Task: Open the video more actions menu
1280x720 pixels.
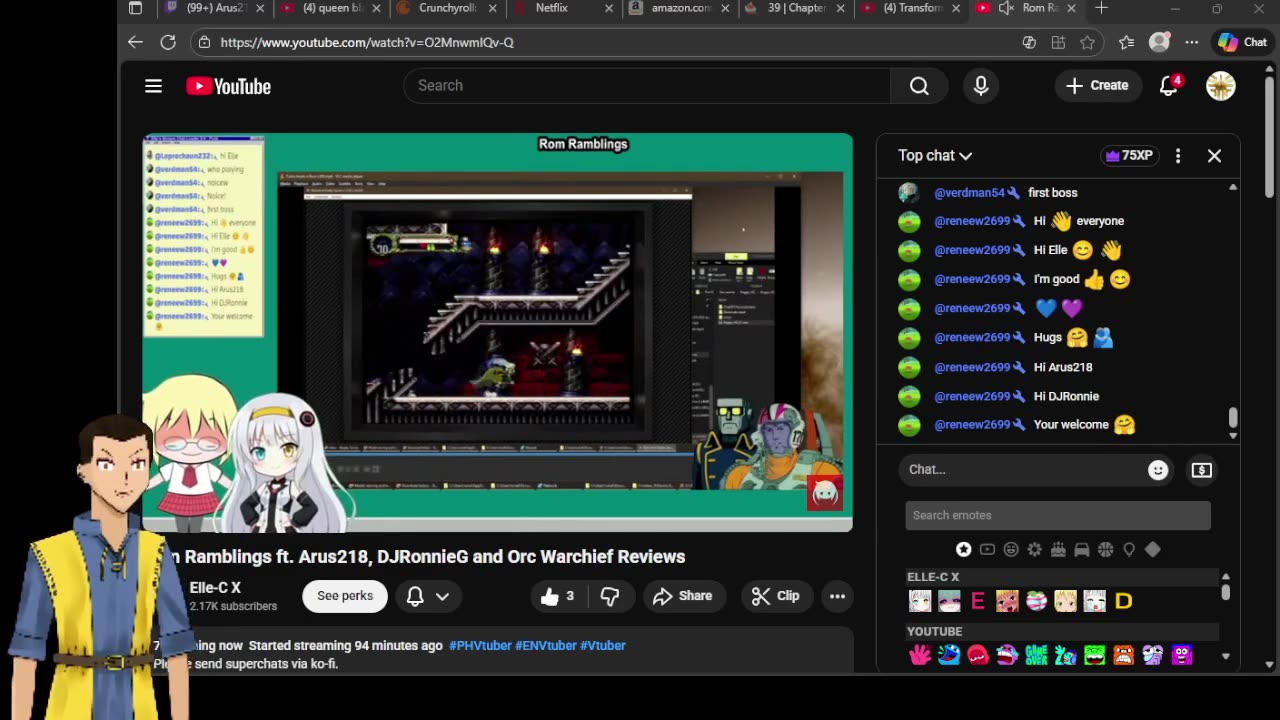Action: point(837,596)
